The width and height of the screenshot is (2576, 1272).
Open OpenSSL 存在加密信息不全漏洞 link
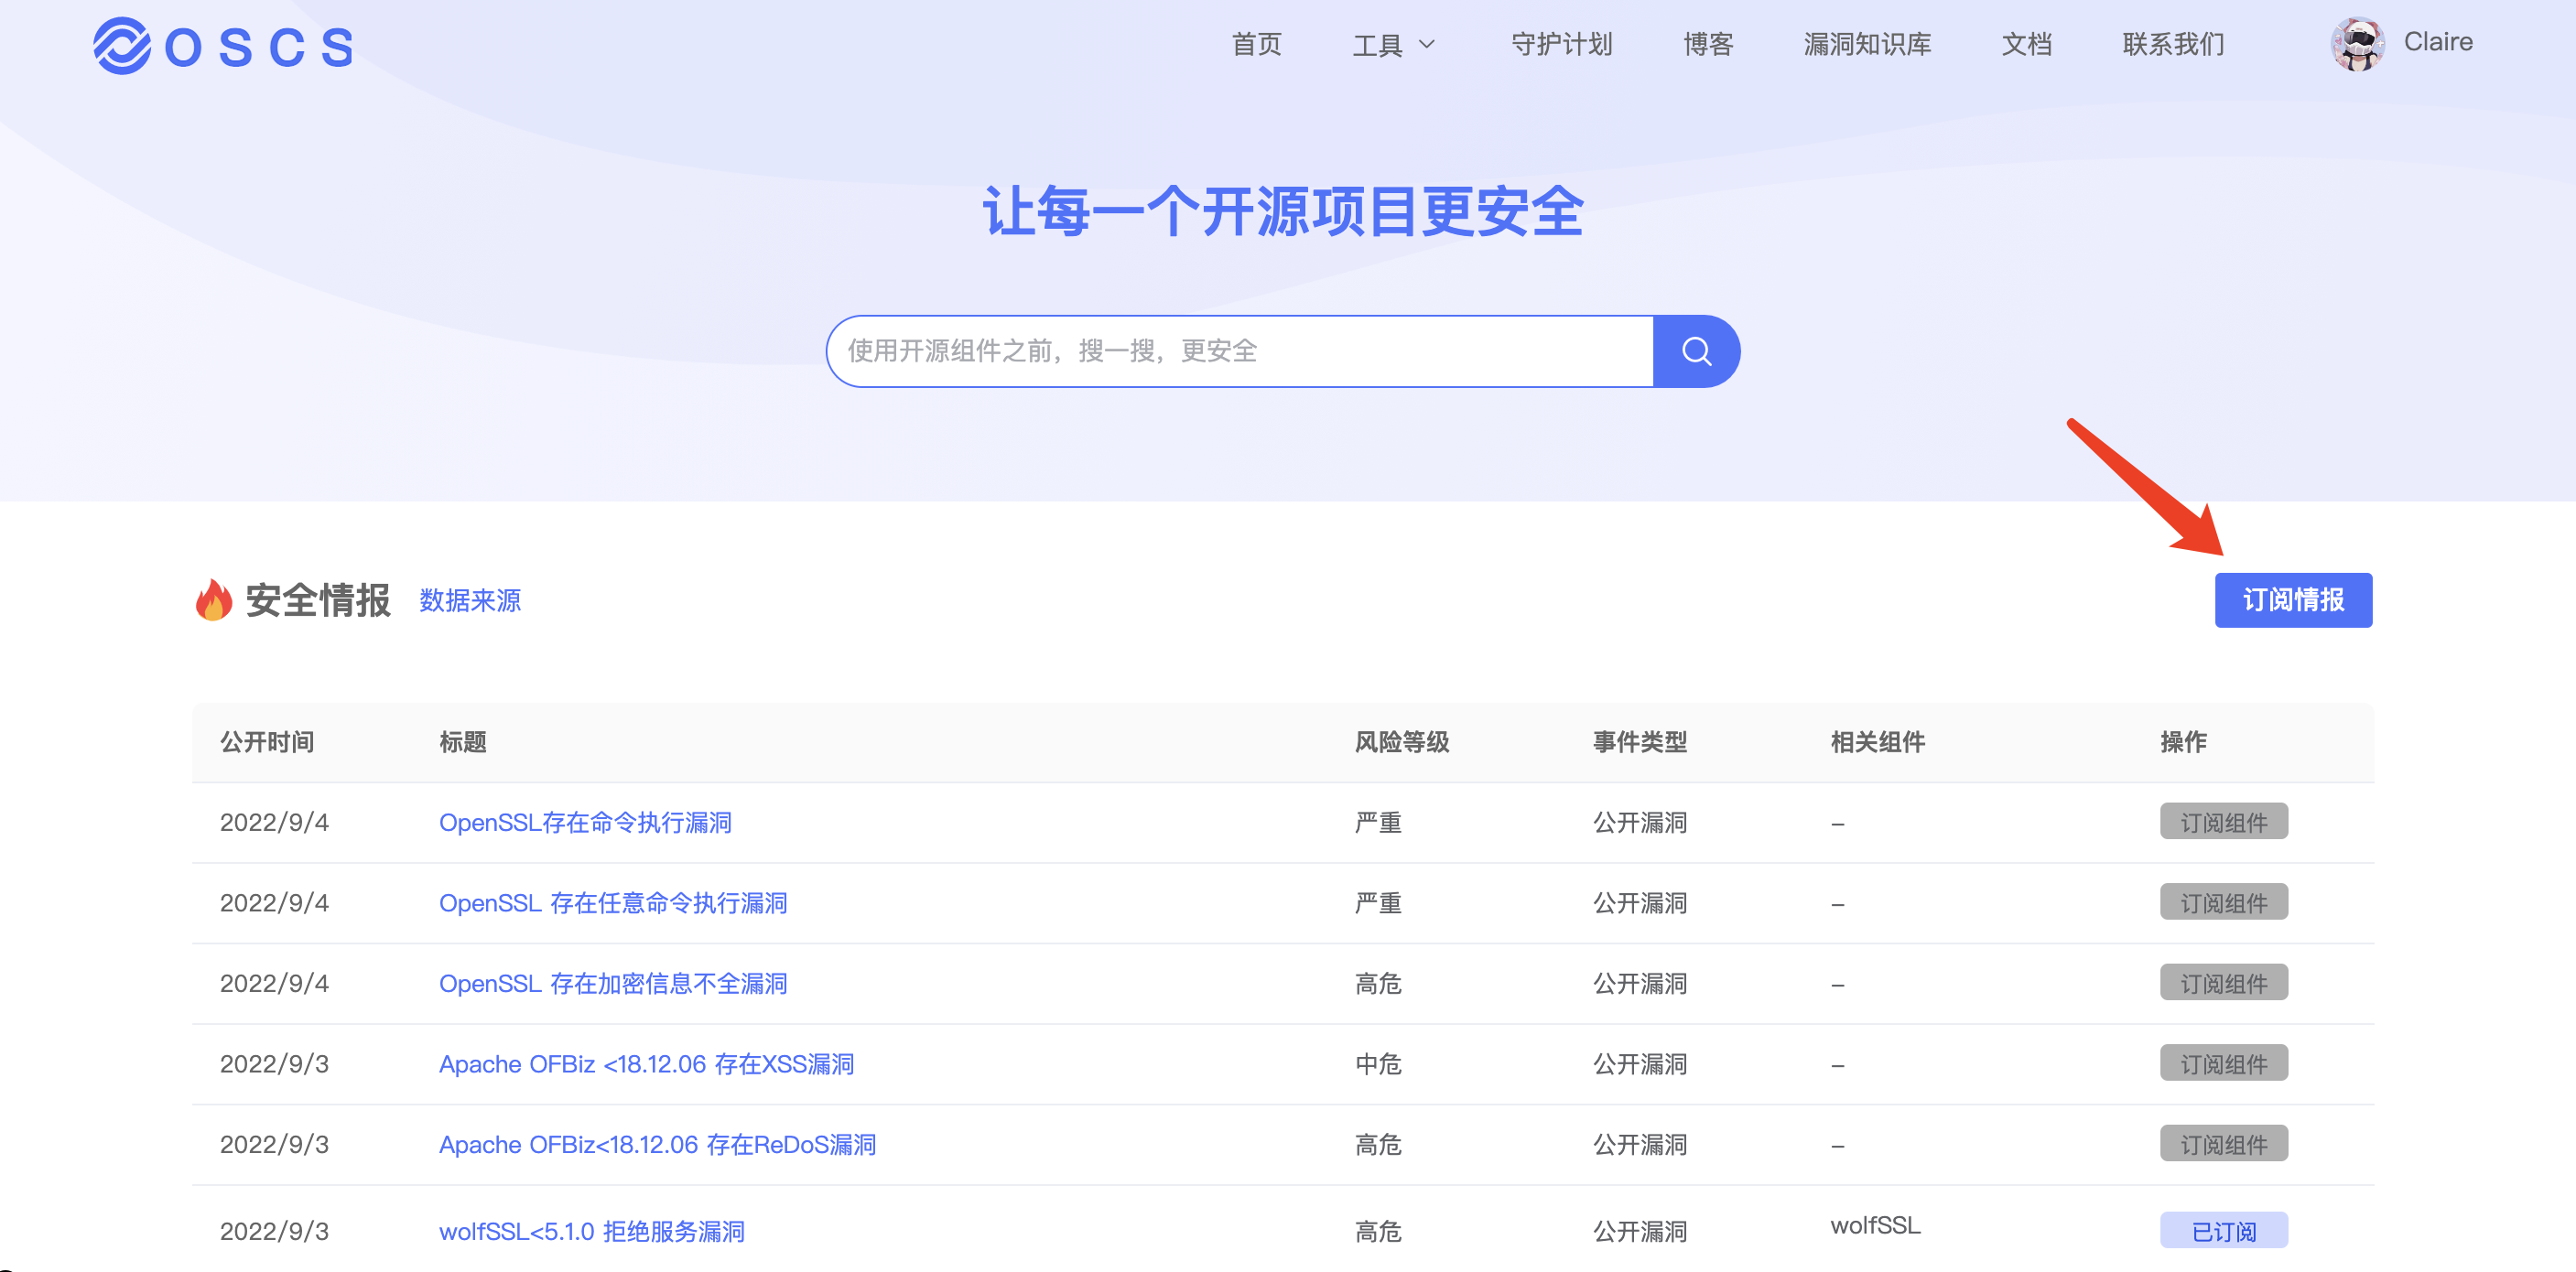pyautogui.click(x=612, y=983)
